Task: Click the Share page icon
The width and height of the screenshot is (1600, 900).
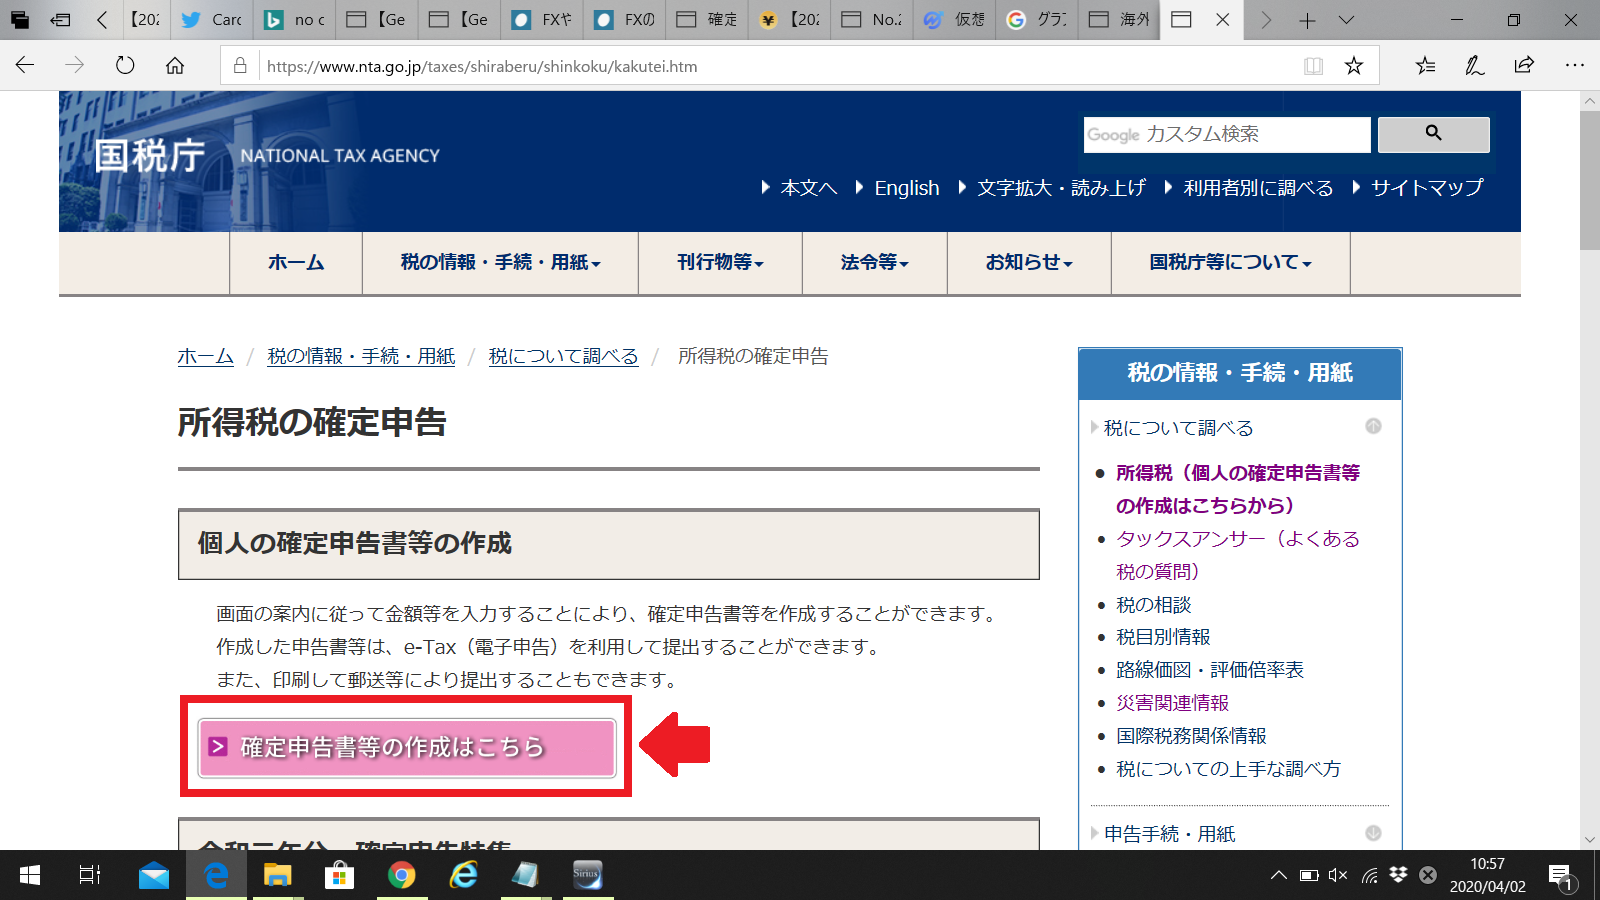Action: 1522,66
